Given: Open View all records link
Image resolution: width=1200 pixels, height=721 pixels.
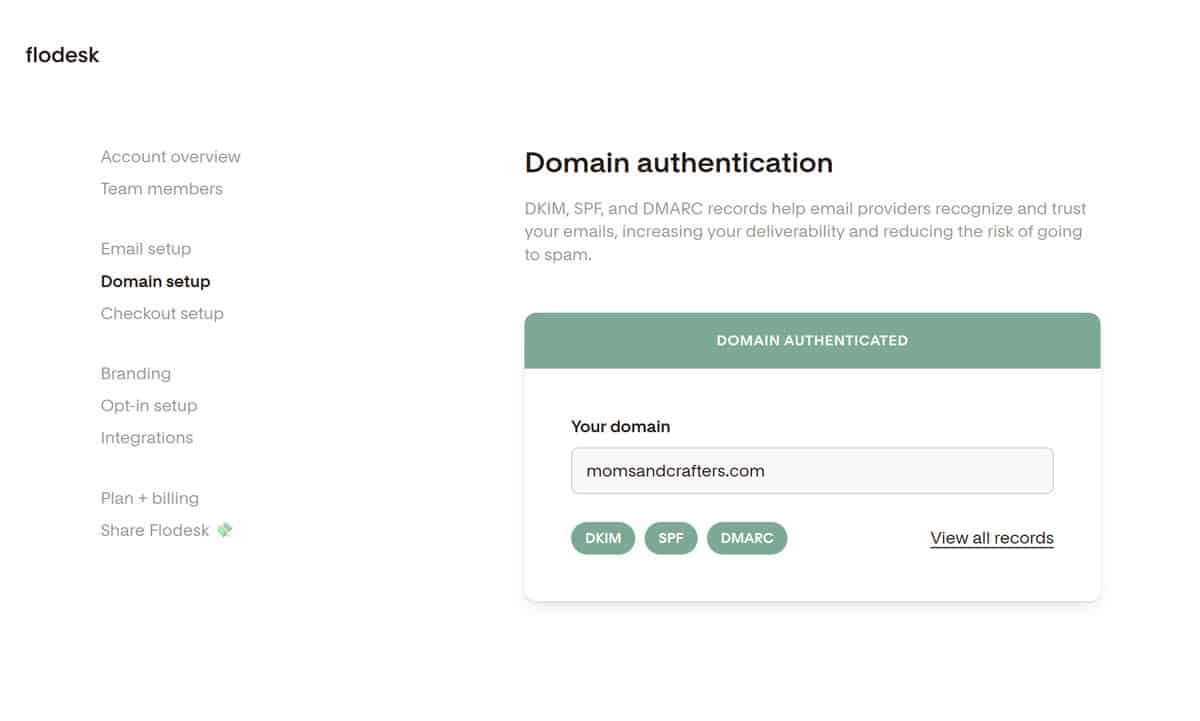Looking at the screenshot, I should coord(991,538).
